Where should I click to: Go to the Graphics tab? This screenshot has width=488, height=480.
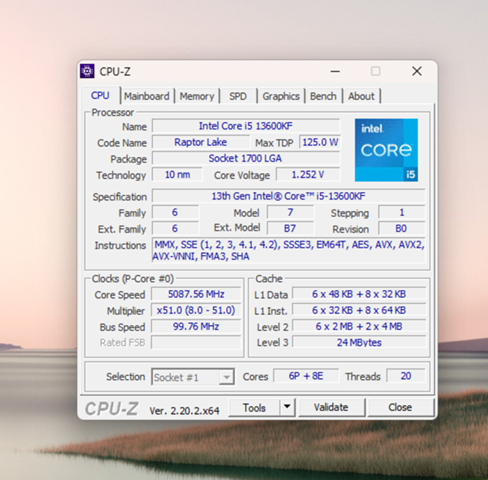click(281, 96)
